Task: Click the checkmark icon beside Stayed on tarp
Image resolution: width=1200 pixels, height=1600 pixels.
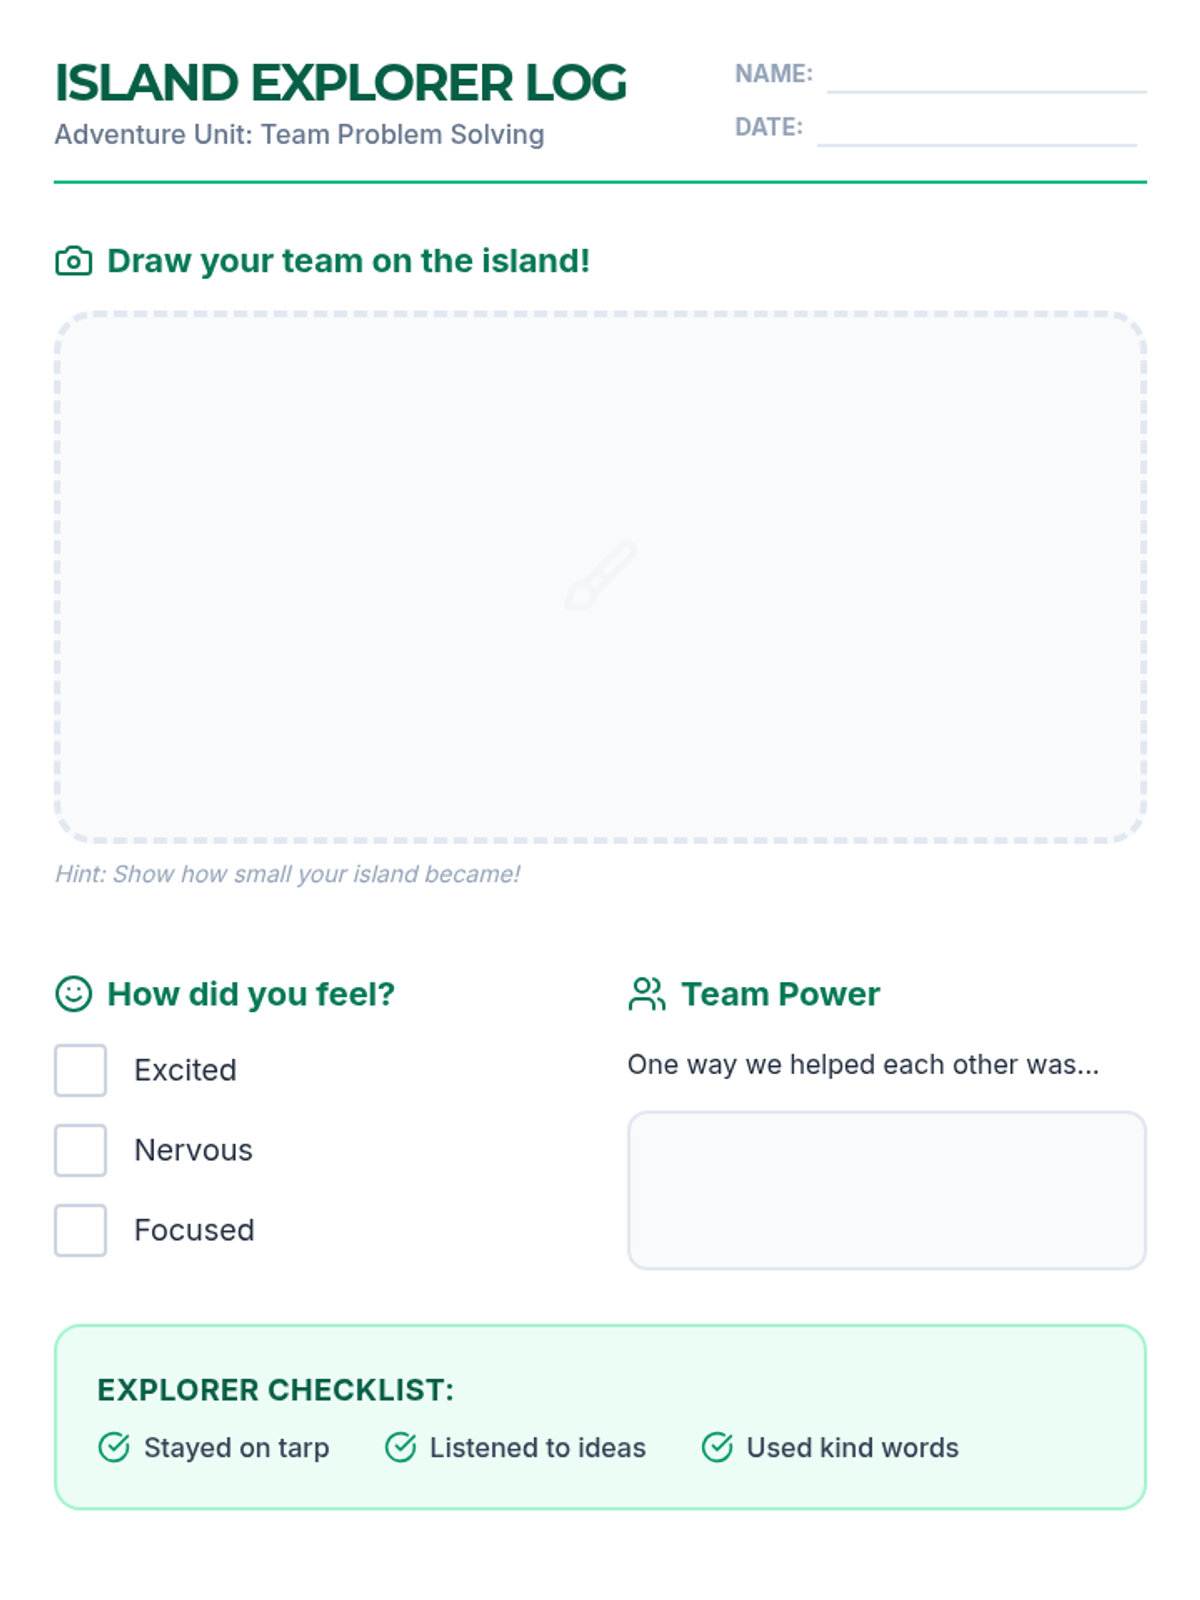Action: pos(114,1447)
